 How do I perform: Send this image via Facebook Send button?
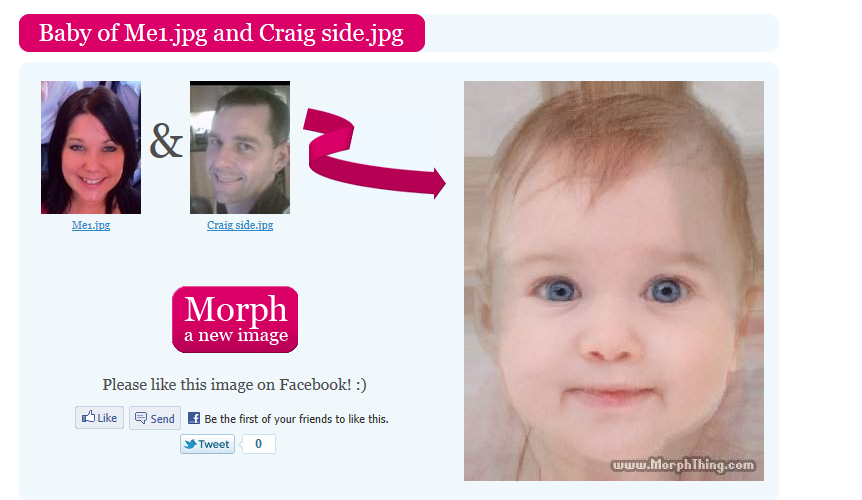pyautogui.click(x=155, y=418)
